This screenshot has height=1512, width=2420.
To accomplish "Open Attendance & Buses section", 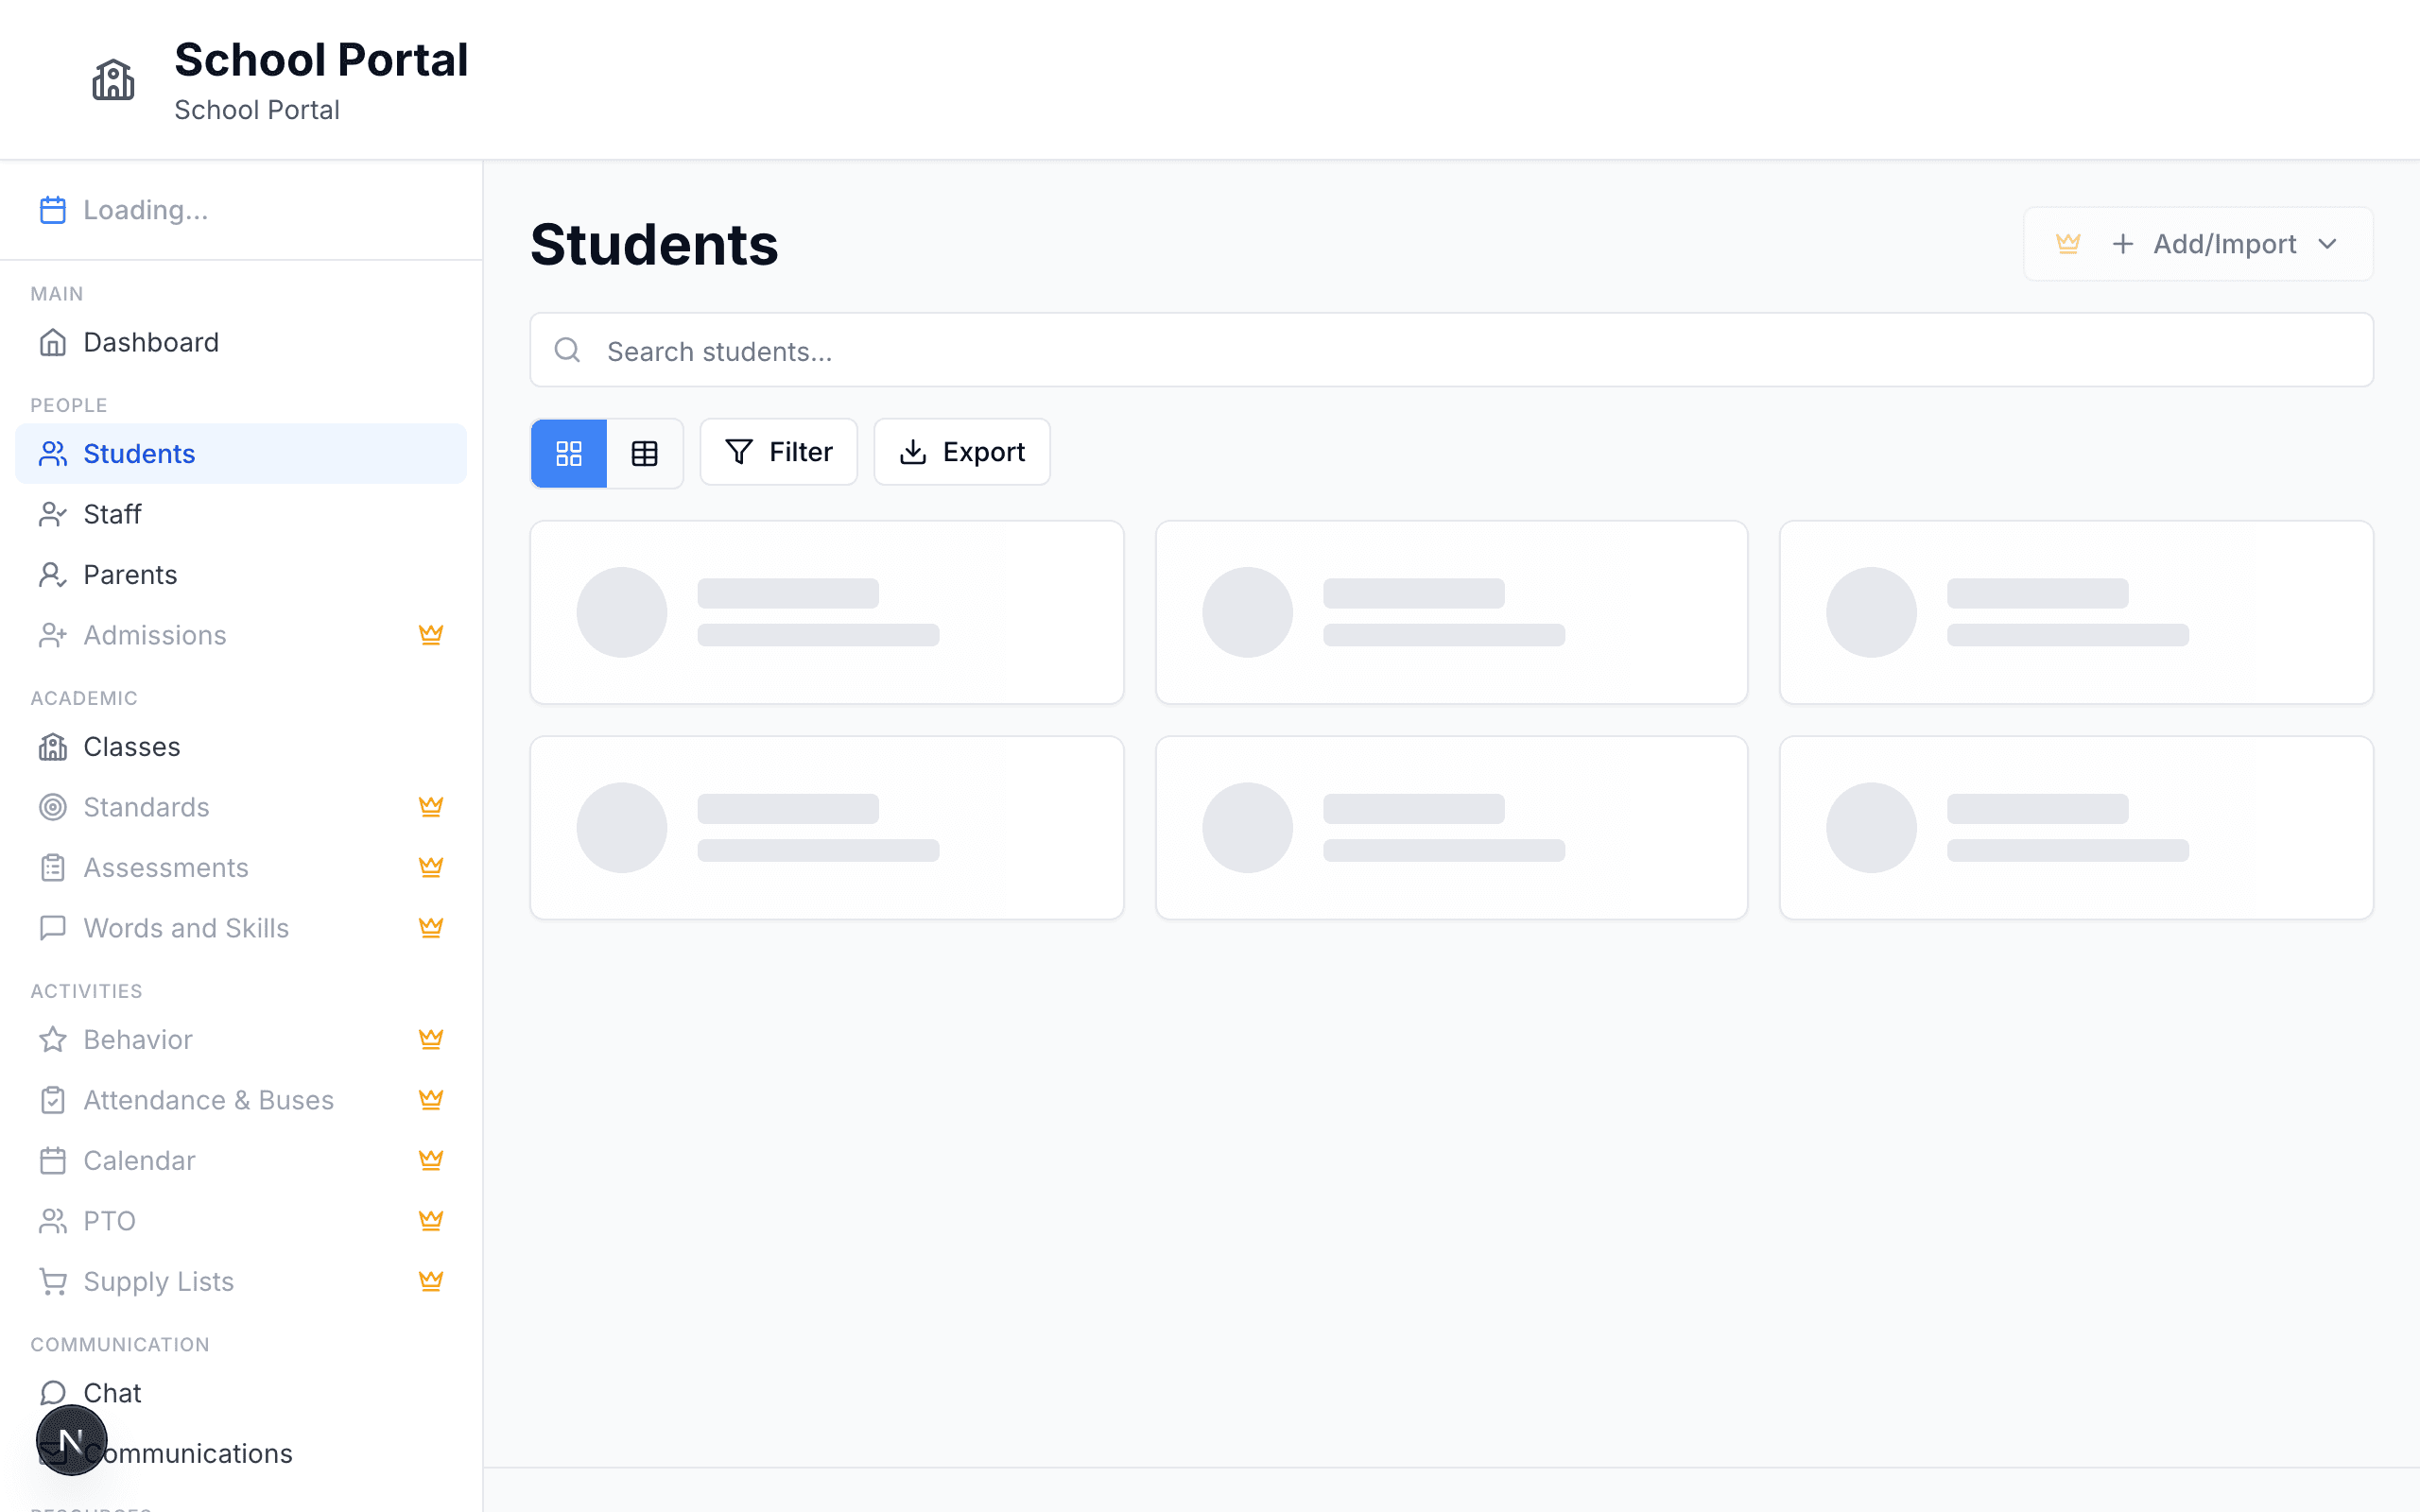I will [208, 1099].
